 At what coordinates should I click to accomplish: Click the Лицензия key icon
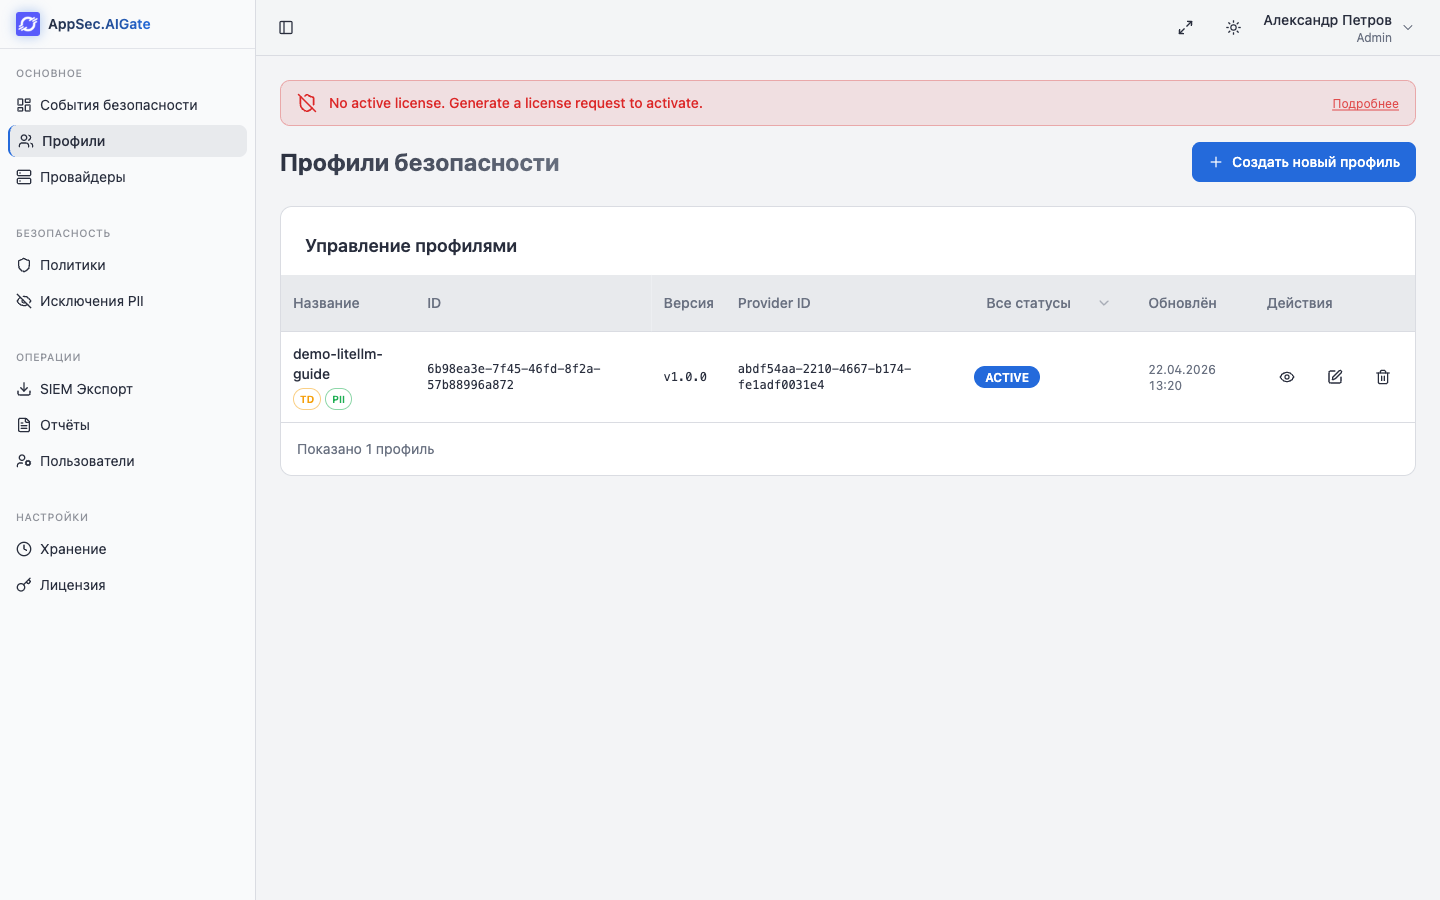(24, 585)
